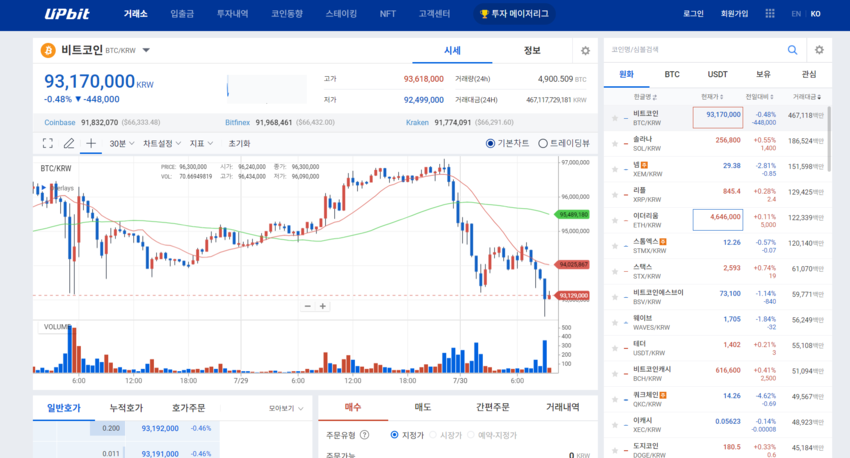Click the 93,192,000 order book price

click(x=160, y=428)
